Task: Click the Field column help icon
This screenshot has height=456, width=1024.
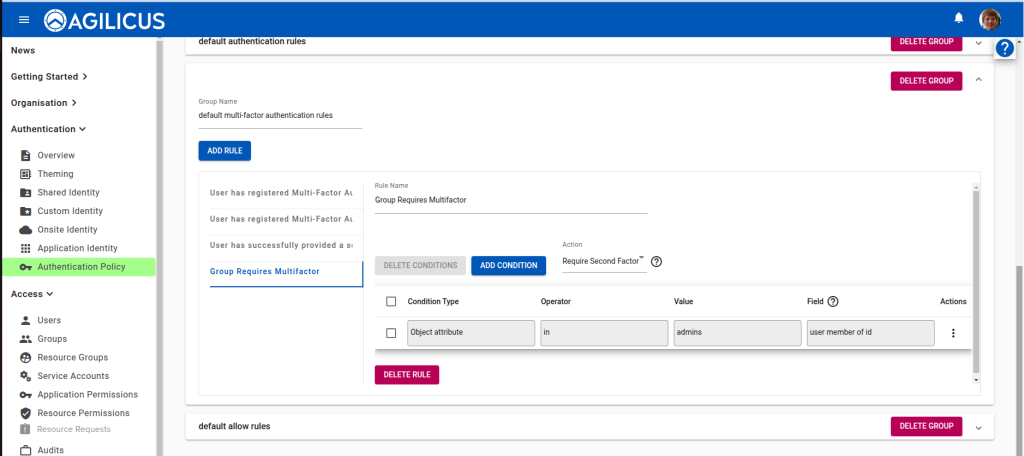Action: coord(833,301)
